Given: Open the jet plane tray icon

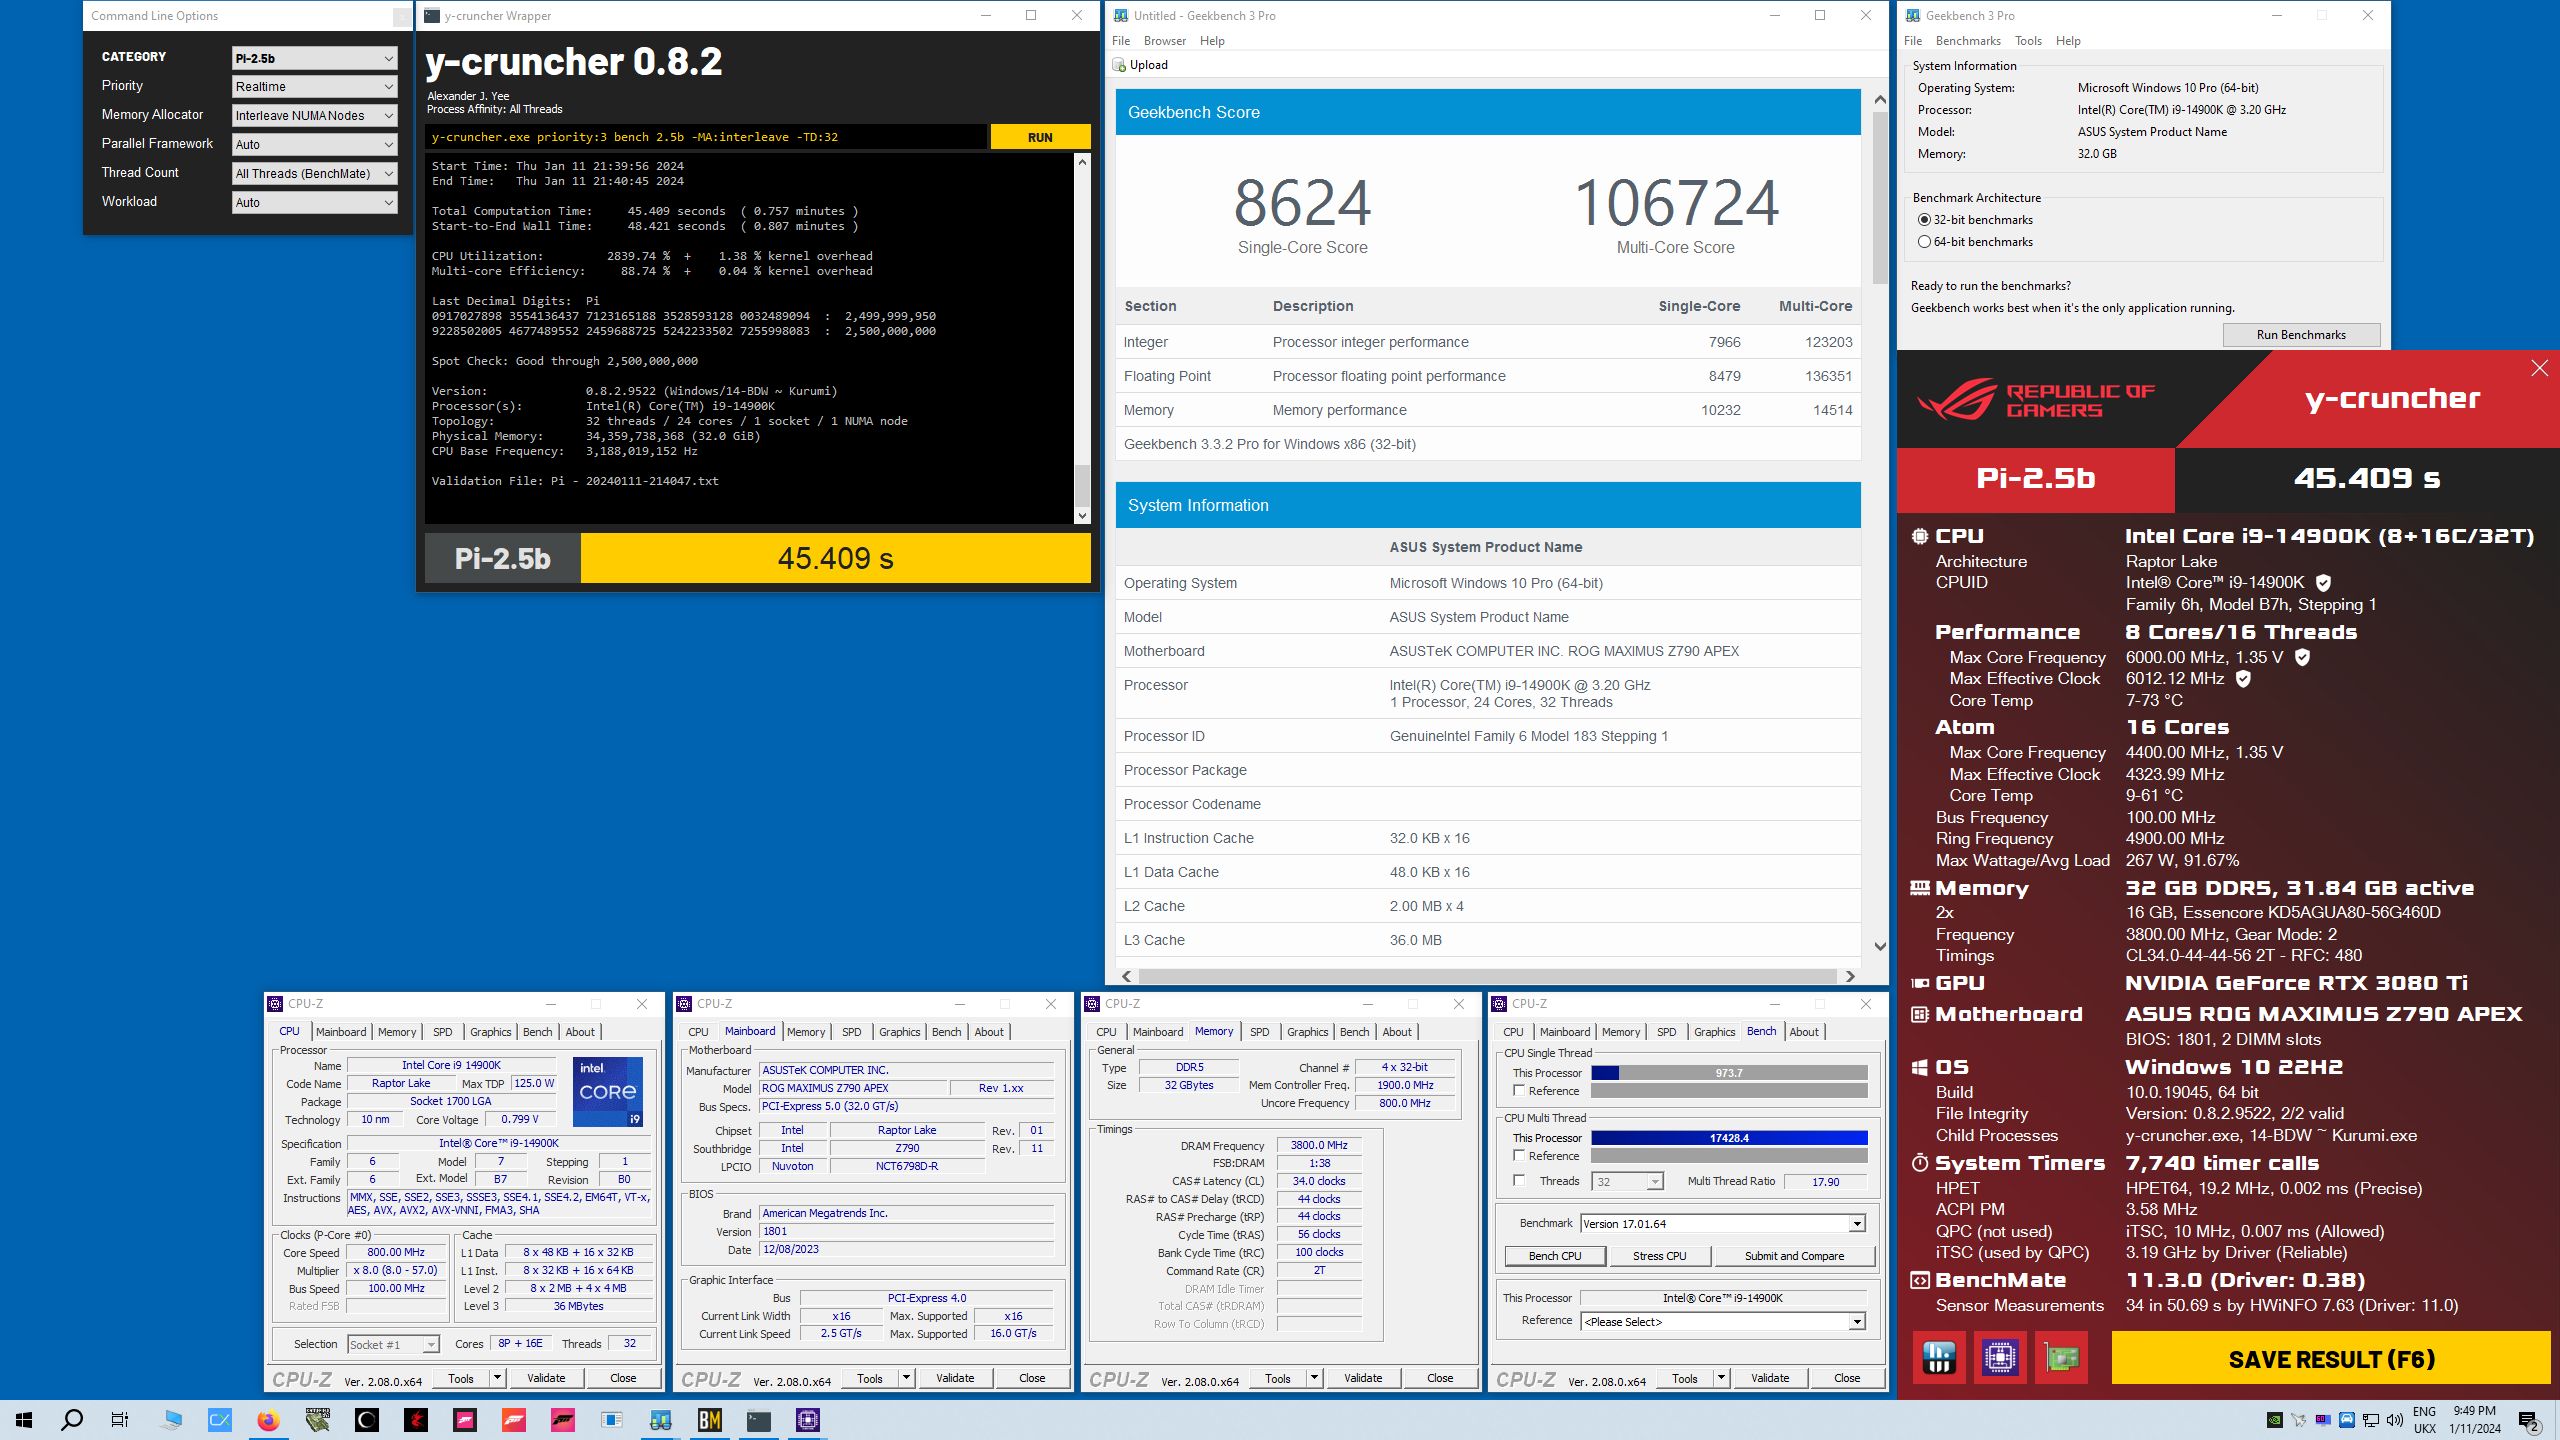Looking at the screenshot, I should 2298,1420.
